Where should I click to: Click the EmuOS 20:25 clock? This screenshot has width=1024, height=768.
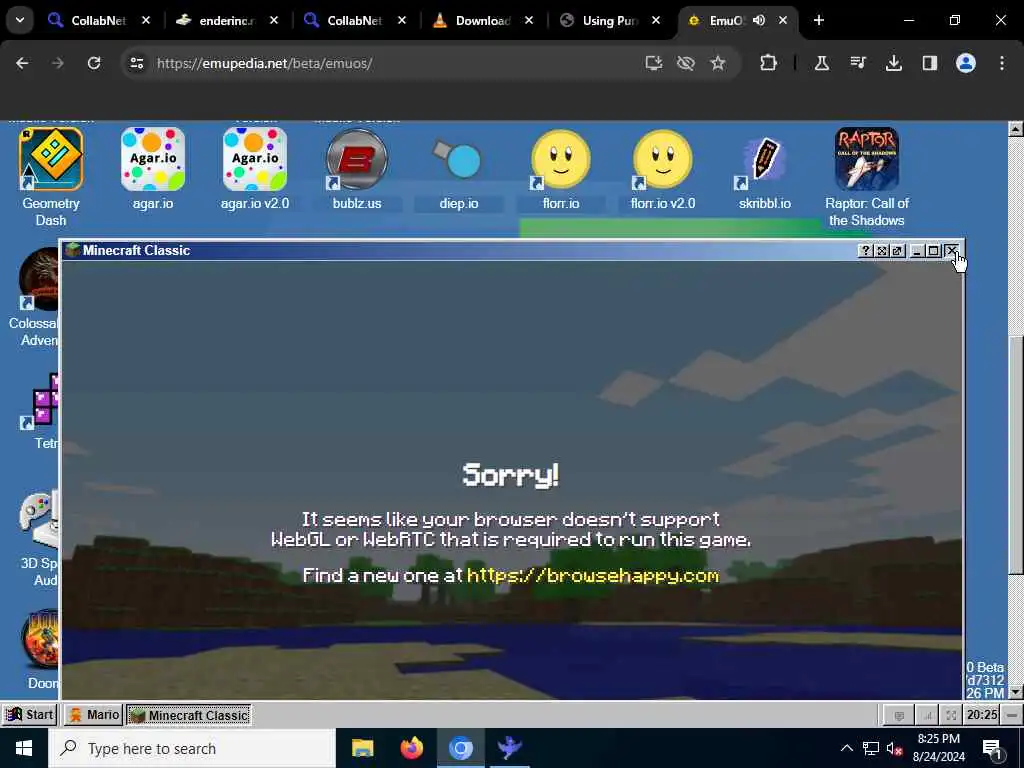[x=982, y=715]
